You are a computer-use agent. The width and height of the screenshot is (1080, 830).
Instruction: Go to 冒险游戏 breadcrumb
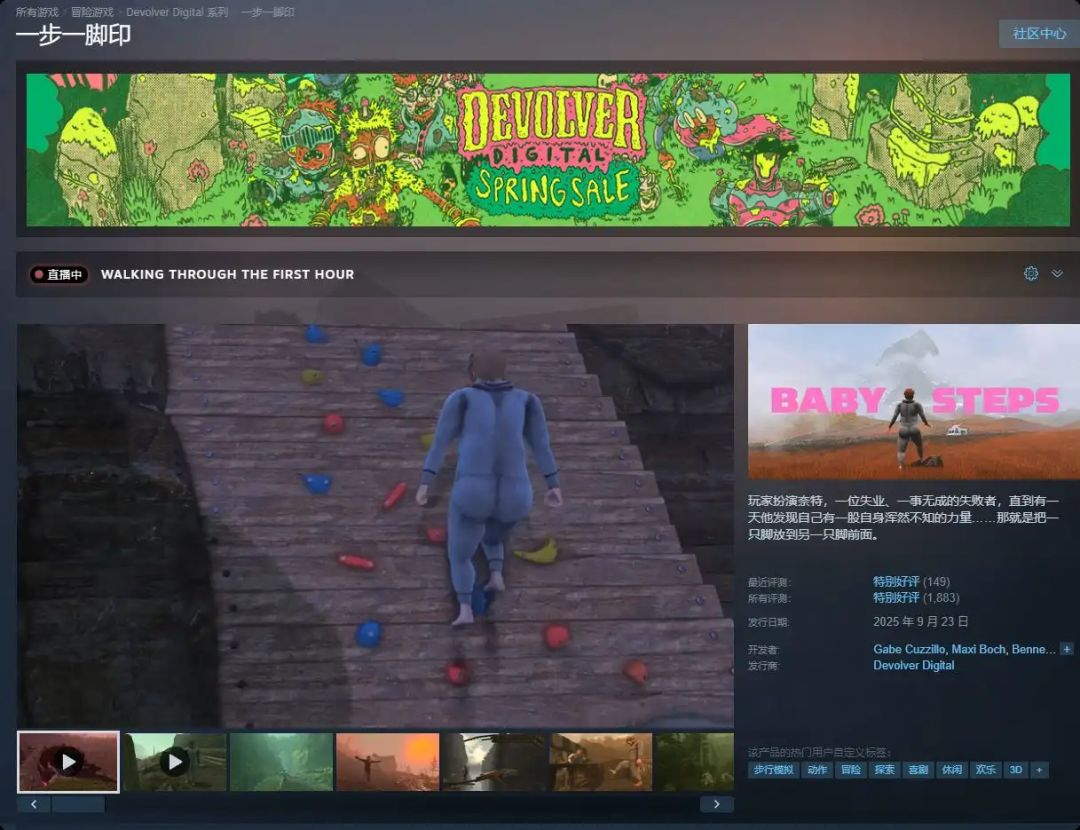pos(92,12)
